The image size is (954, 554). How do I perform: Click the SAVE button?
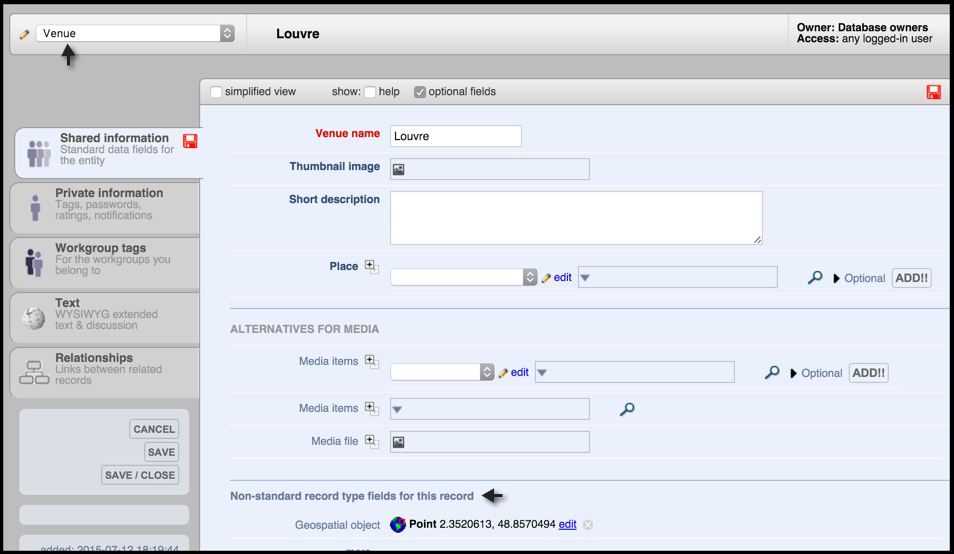(161, 452)
